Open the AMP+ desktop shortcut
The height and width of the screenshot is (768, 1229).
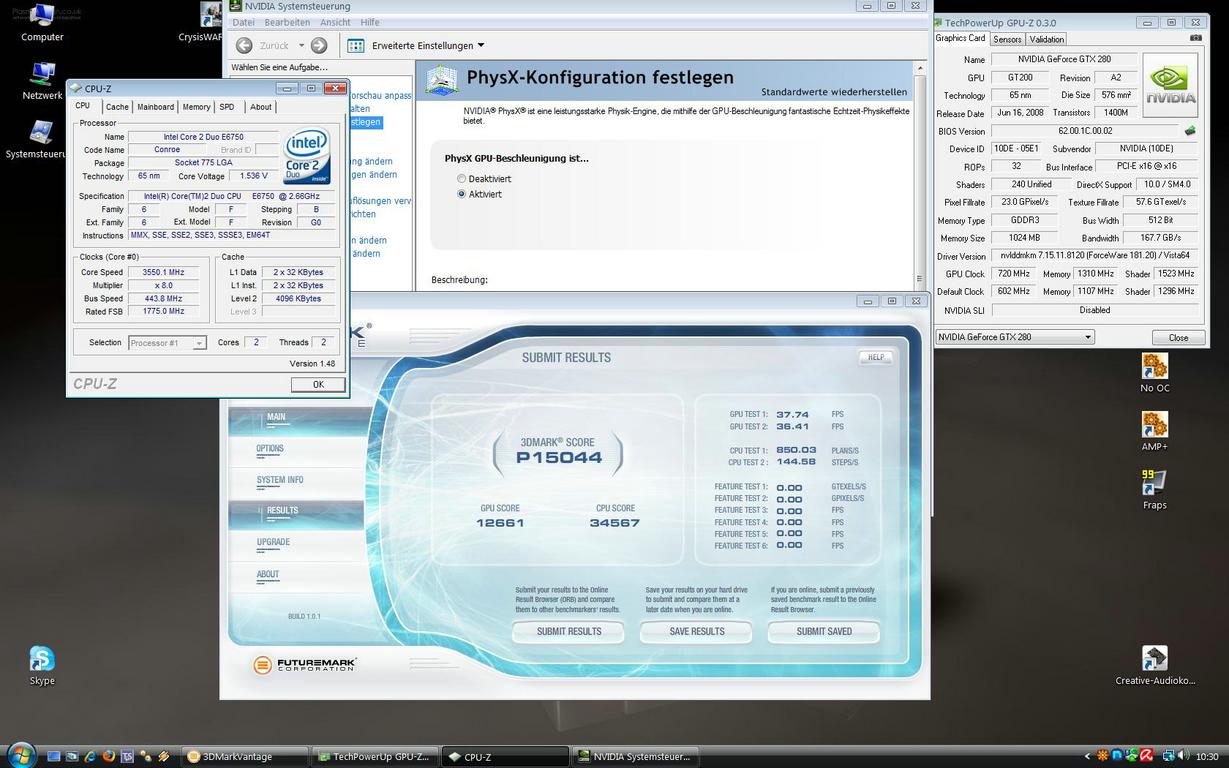(1155, 431)
